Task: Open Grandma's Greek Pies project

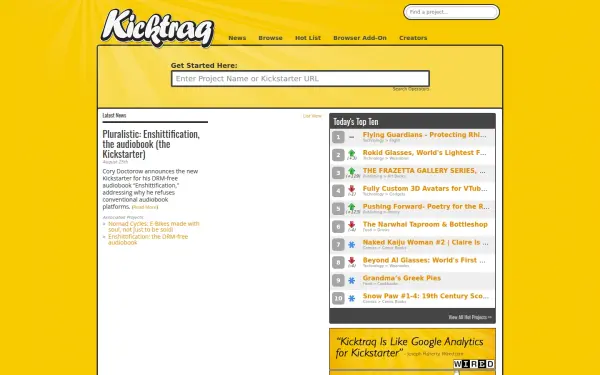Action: [402, 278]
